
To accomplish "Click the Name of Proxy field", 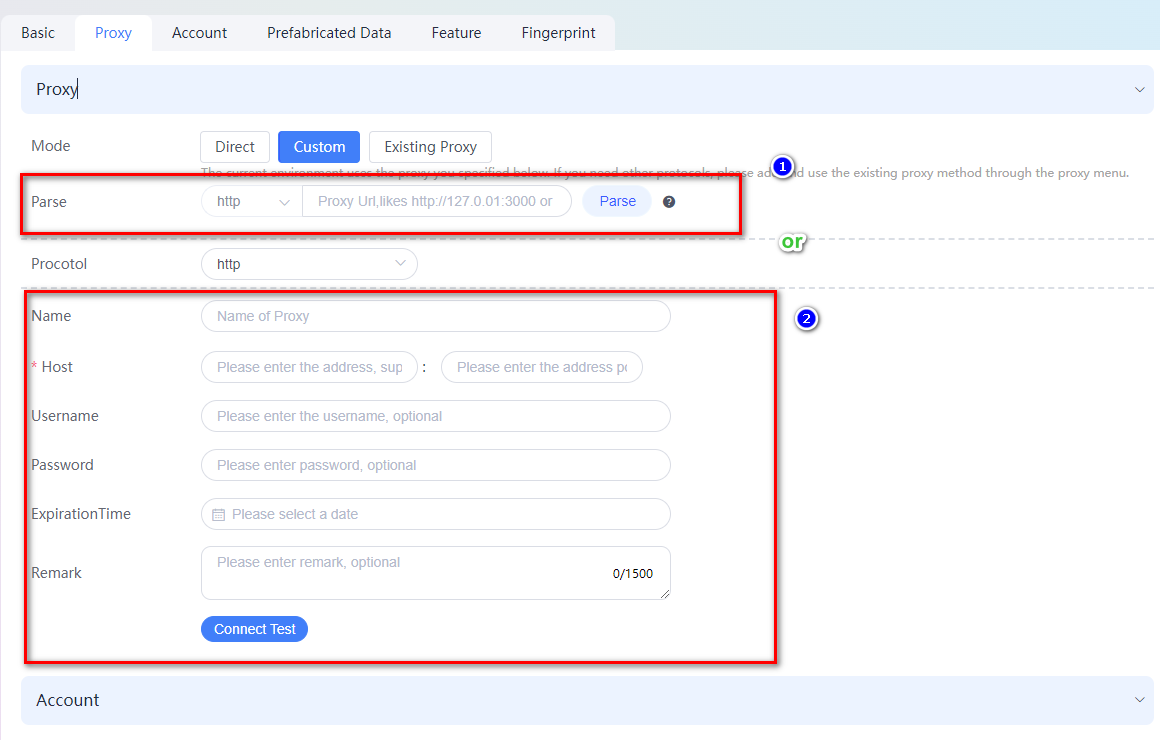I will 435,316.
